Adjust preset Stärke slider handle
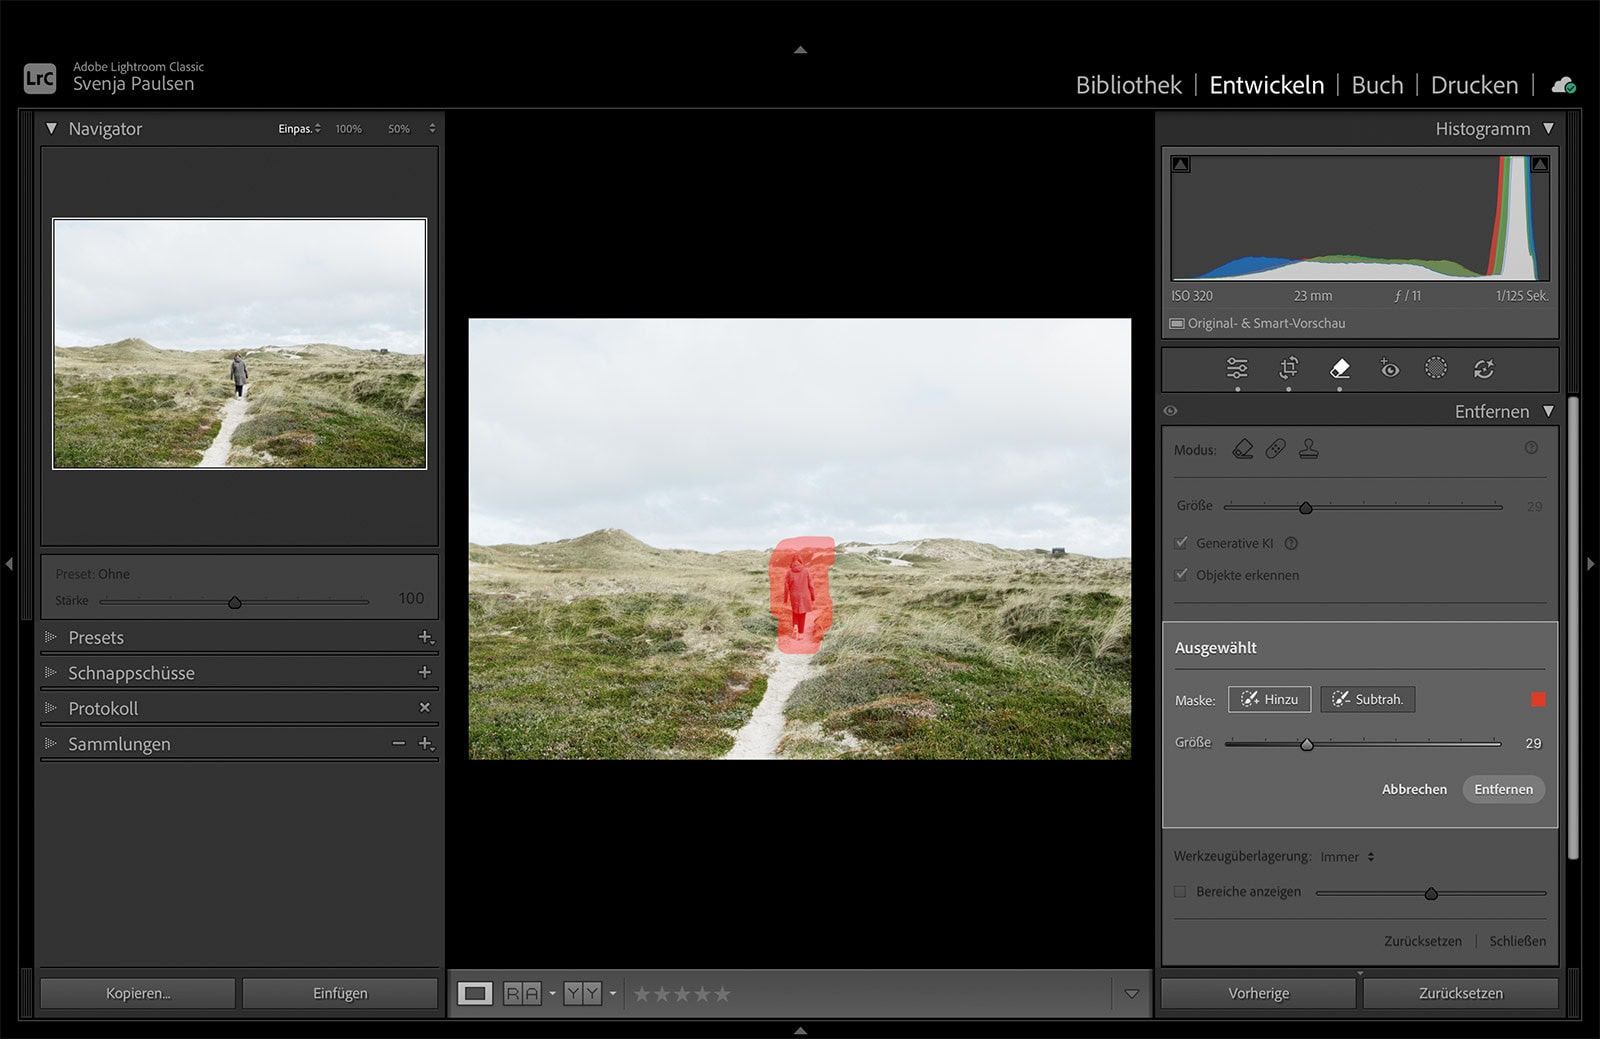Image resolution: width=1600 pixels, height=1039 pixels. point(234,602)
